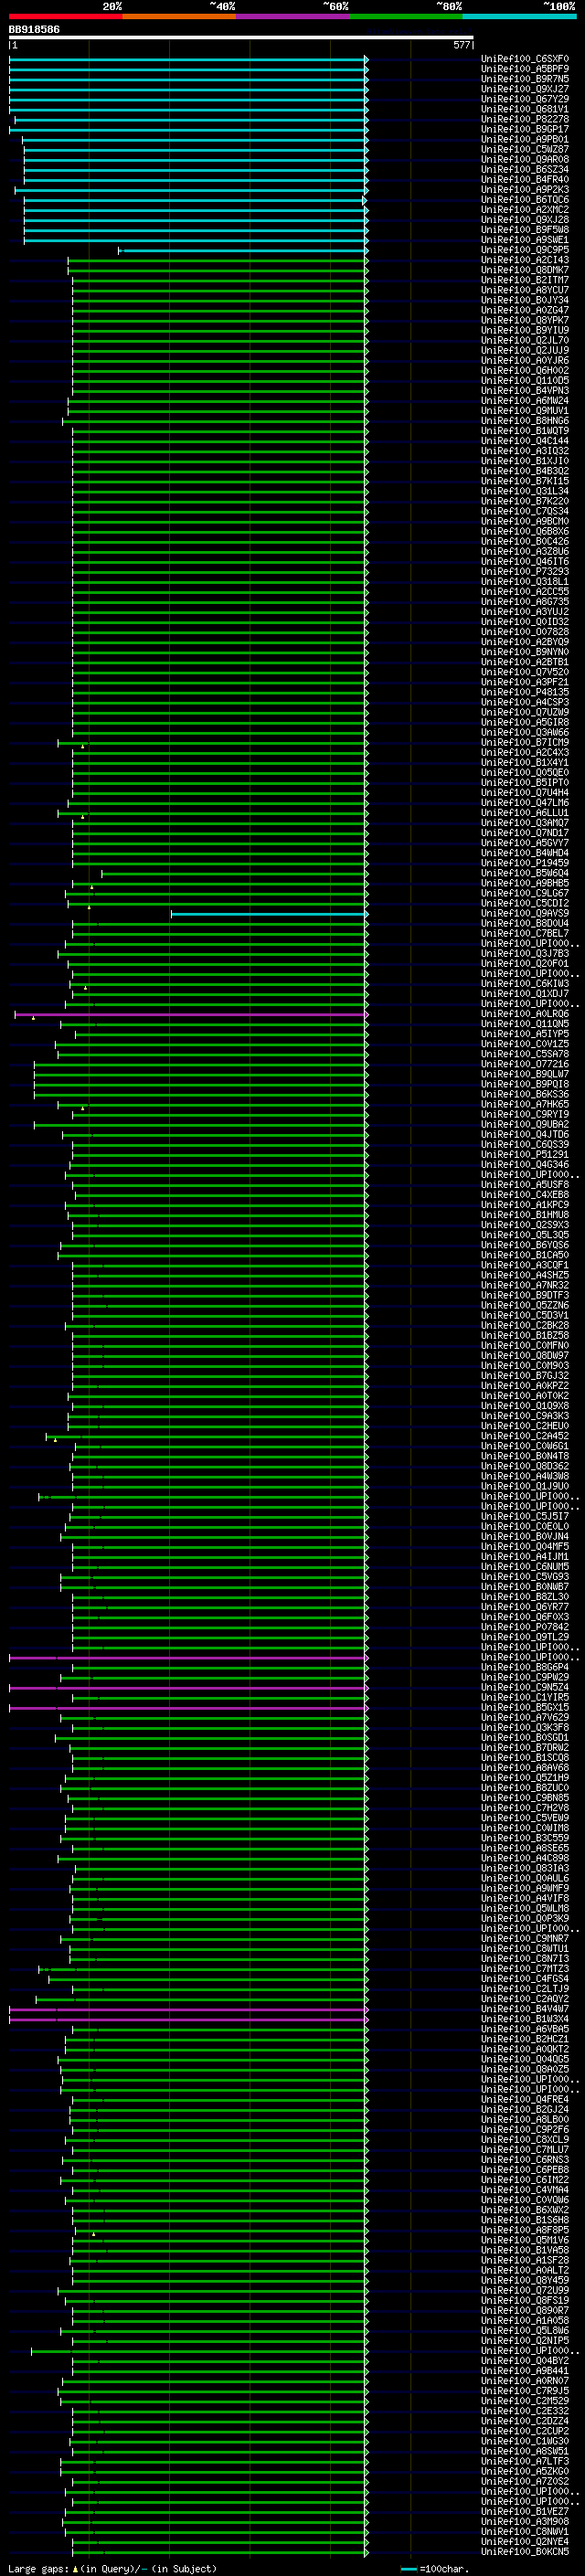The height and width of the screenshot is (2576, 585).
Task: Select the UniRef100_A8F8P5 label
Action: pos(525,2230)
